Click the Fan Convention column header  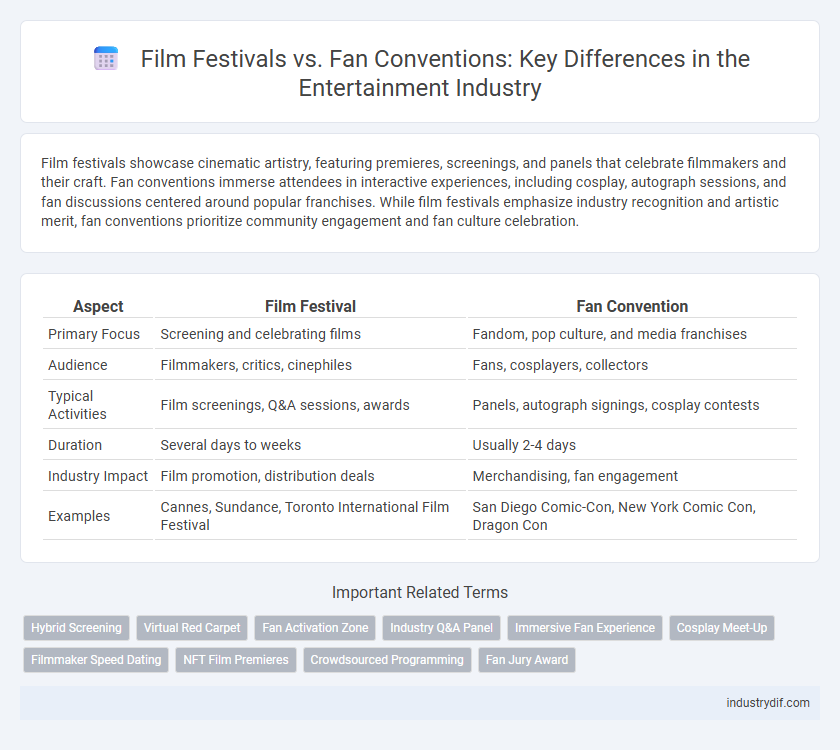(x=632, y=306)
